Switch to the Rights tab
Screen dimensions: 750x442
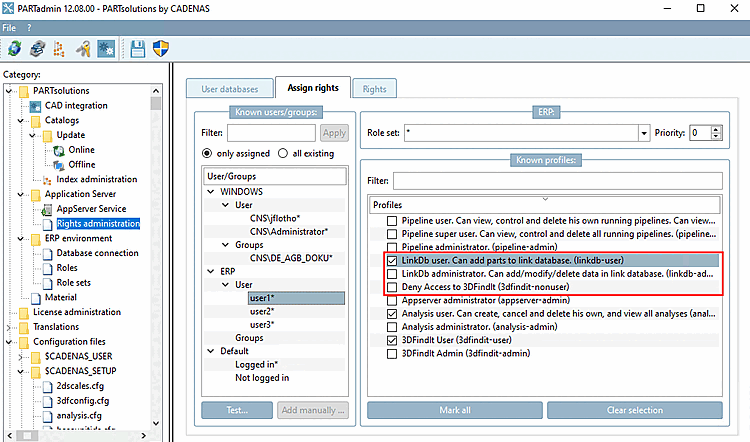374,89
